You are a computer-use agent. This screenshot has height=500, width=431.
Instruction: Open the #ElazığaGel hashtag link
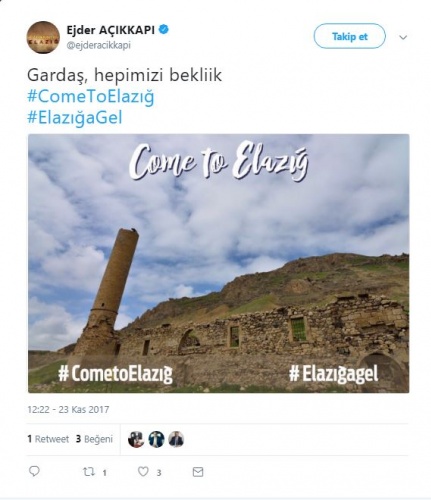(x=75, y=118)
